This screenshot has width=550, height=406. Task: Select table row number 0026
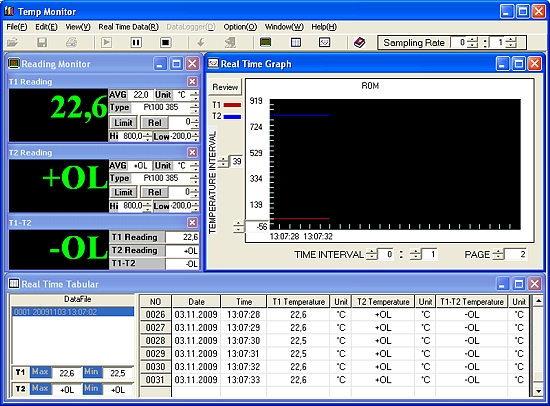155,314
